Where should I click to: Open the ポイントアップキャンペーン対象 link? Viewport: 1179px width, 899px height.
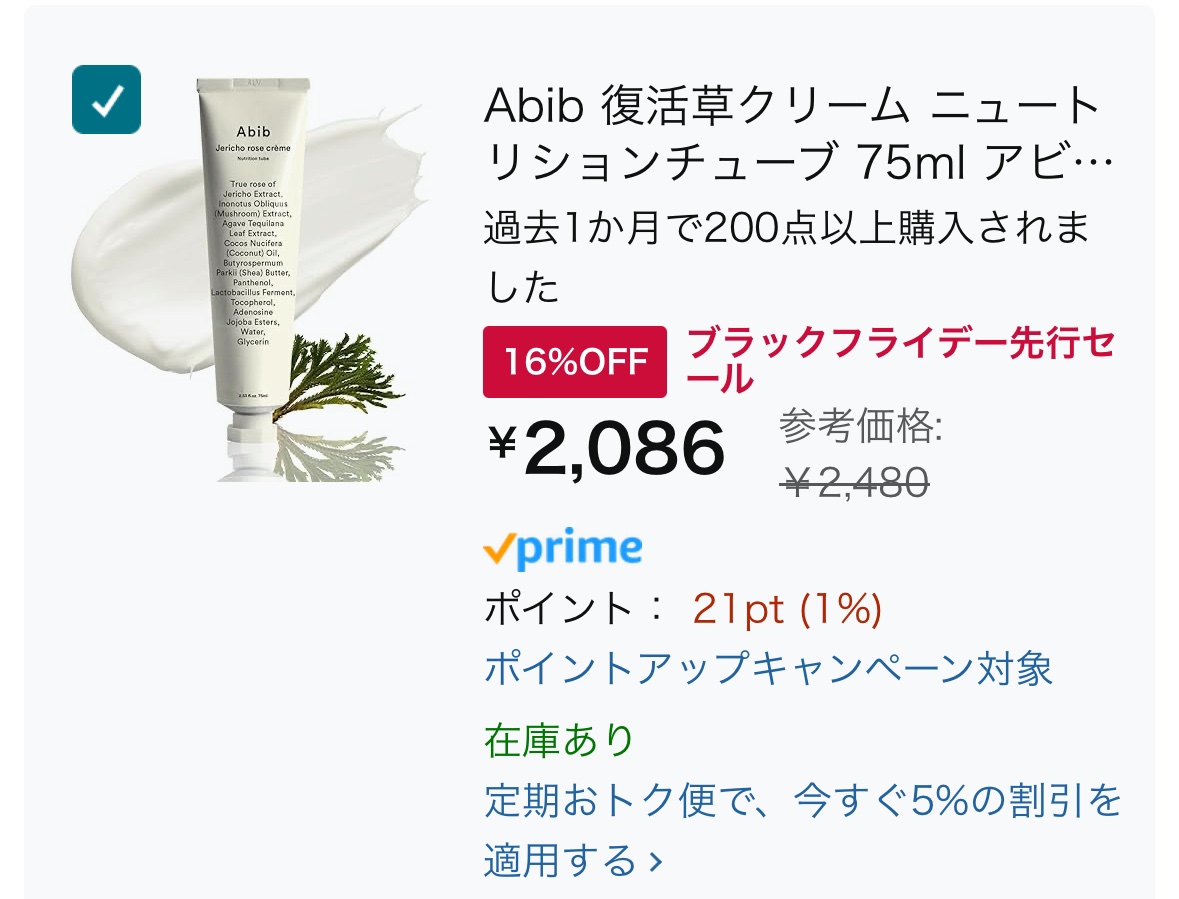(768, 668)
